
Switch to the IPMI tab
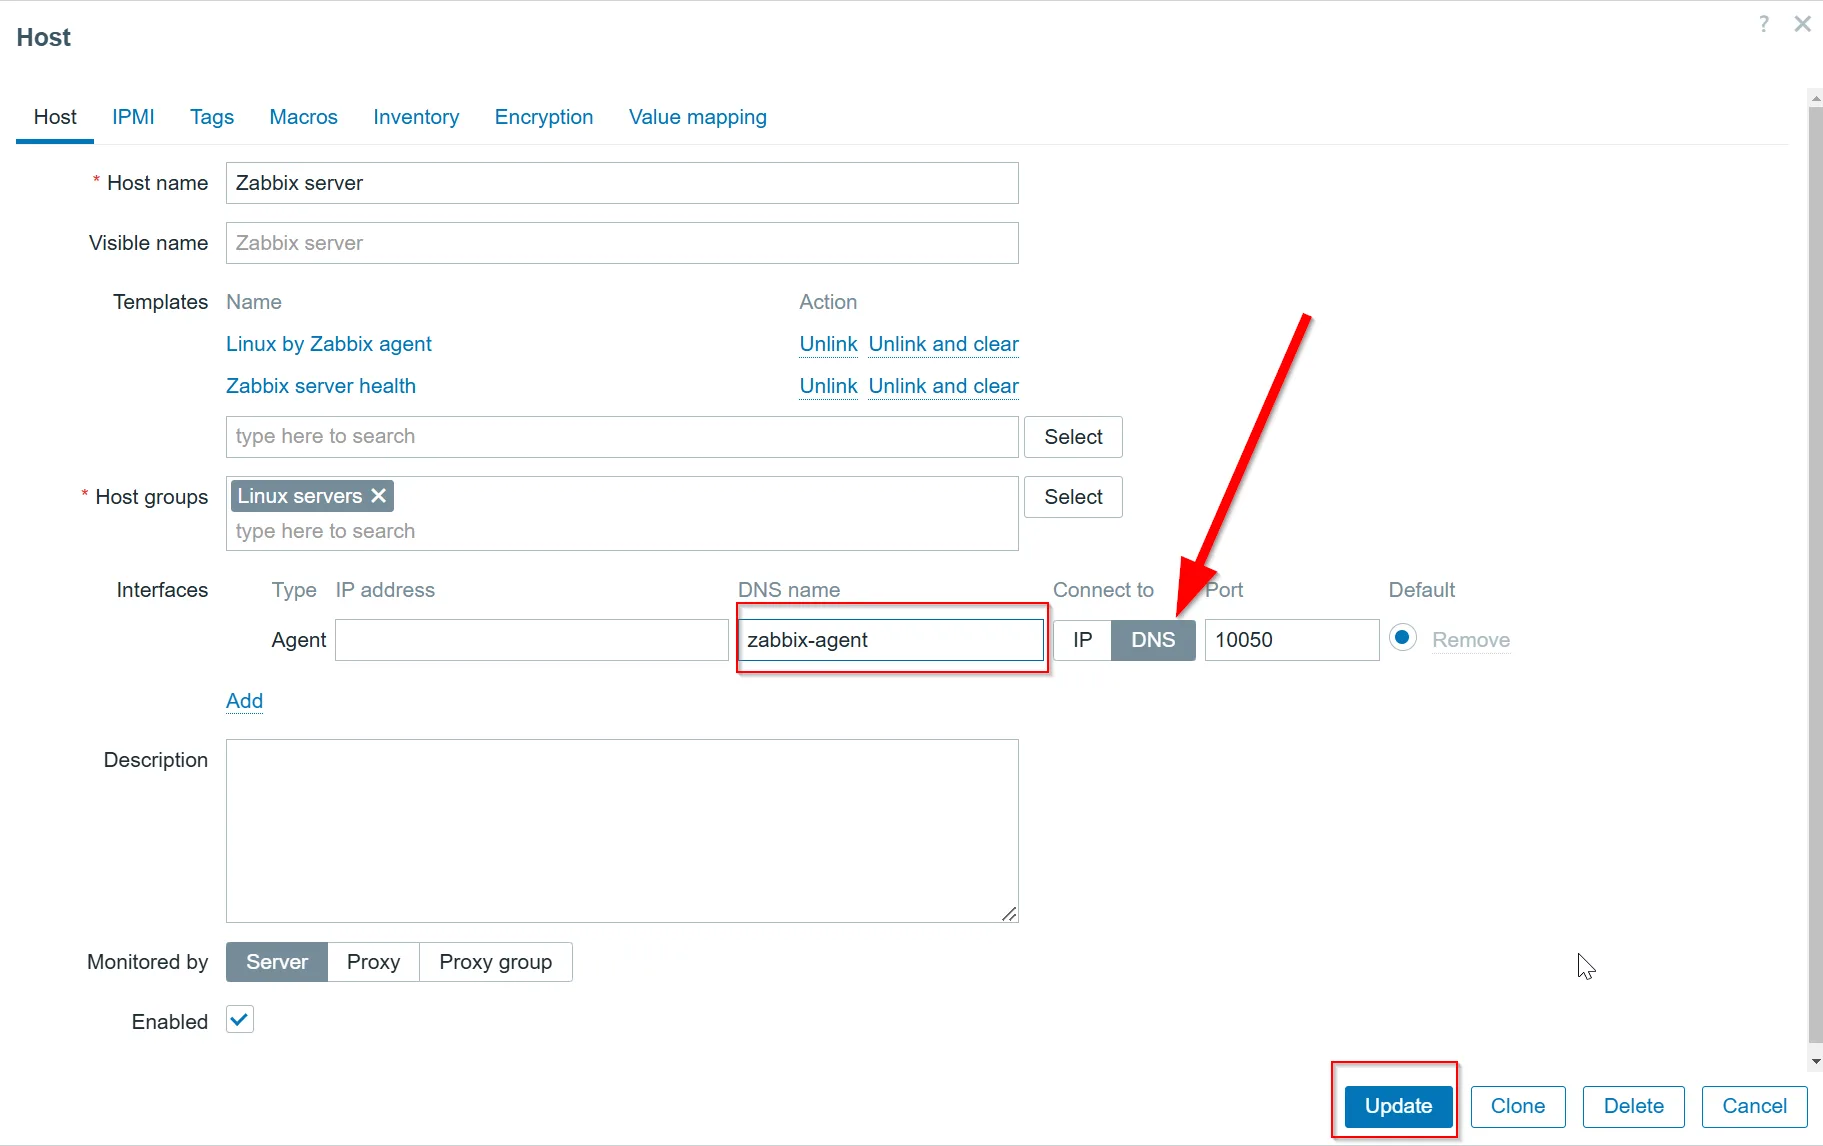pos(133,117)
